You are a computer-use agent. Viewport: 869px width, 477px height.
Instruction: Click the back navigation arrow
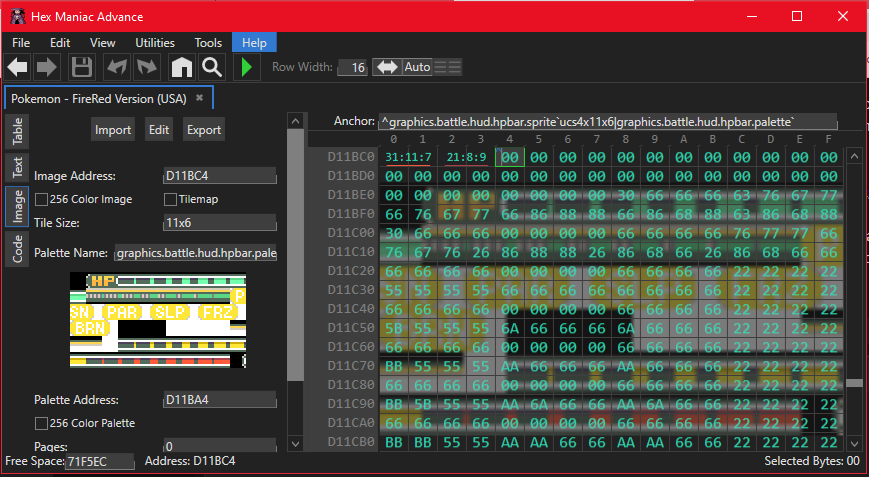(17, 67)
